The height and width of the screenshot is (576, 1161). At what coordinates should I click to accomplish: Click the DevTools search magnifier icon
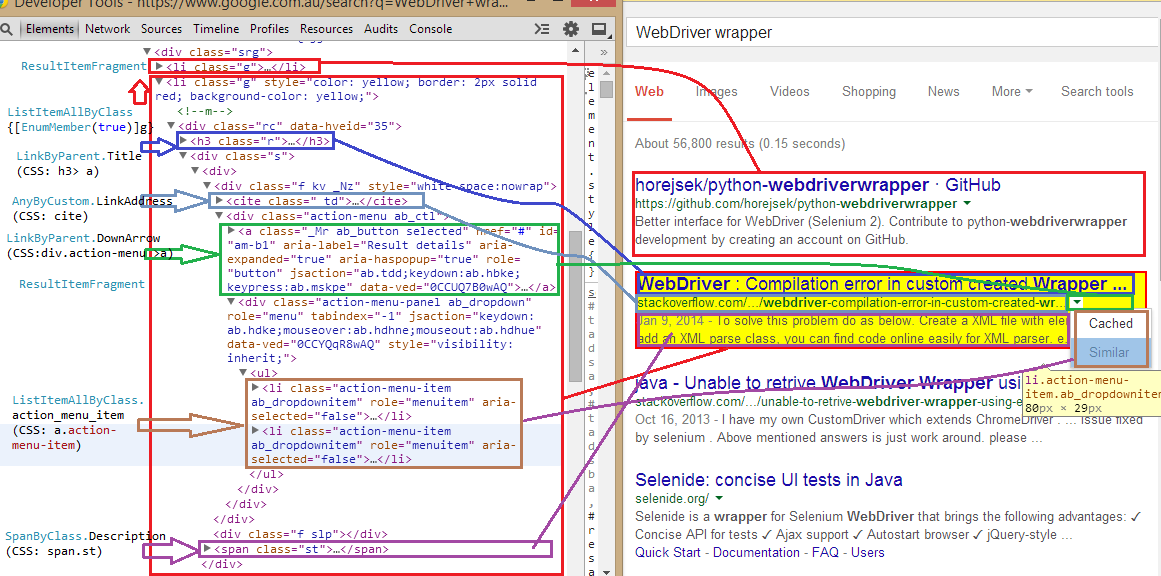click(7, 30)
